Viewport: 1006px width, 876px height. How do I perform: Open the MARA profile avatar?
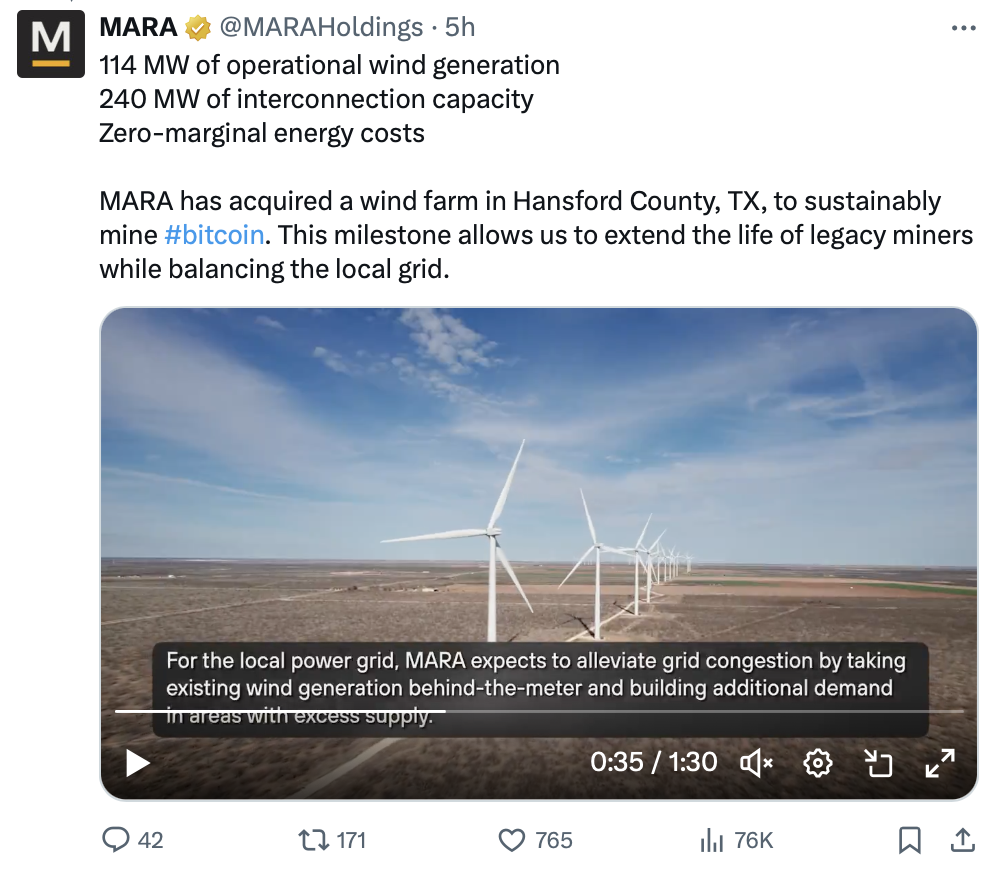point(51,44)
